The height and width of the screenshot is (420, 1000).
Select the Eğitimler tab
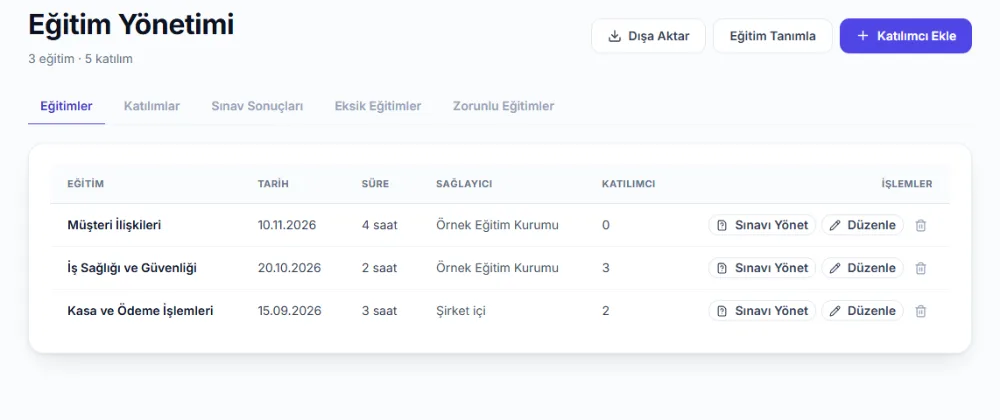(66, 106)
